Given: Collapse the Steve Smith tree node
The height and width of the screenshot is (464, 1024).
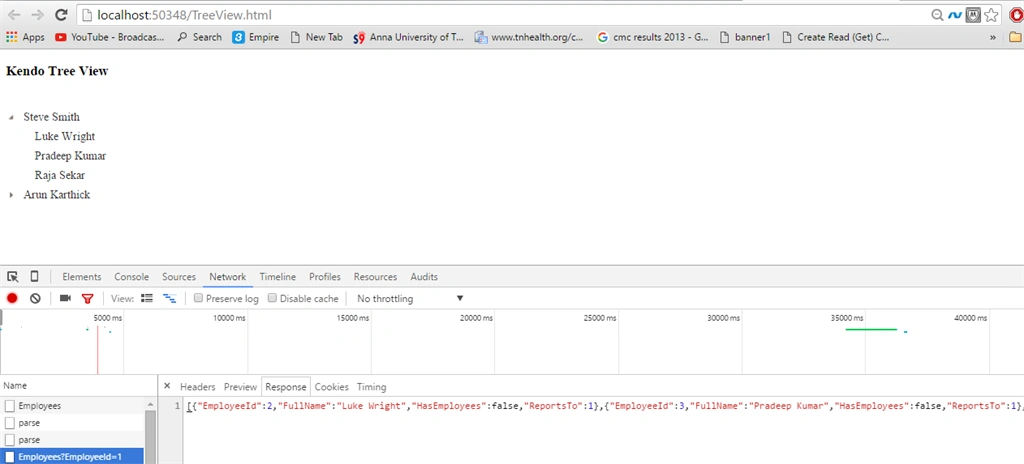Looking at the screenshot, I should (11, 118).
